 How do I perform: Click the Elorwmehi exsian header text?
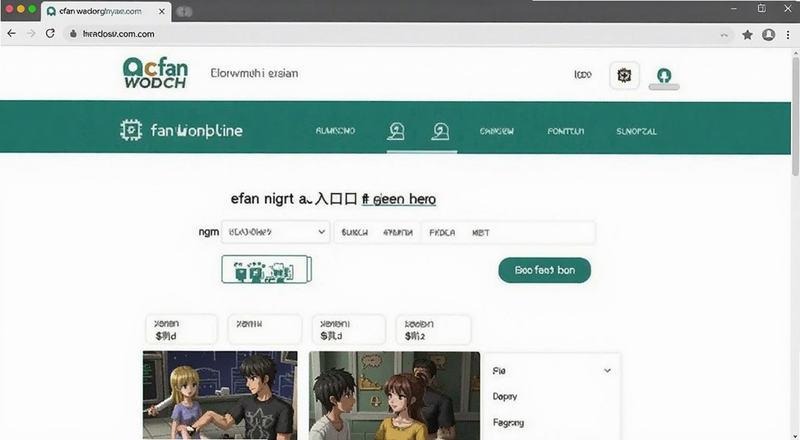pyautogui.click(x=254, y=74)
